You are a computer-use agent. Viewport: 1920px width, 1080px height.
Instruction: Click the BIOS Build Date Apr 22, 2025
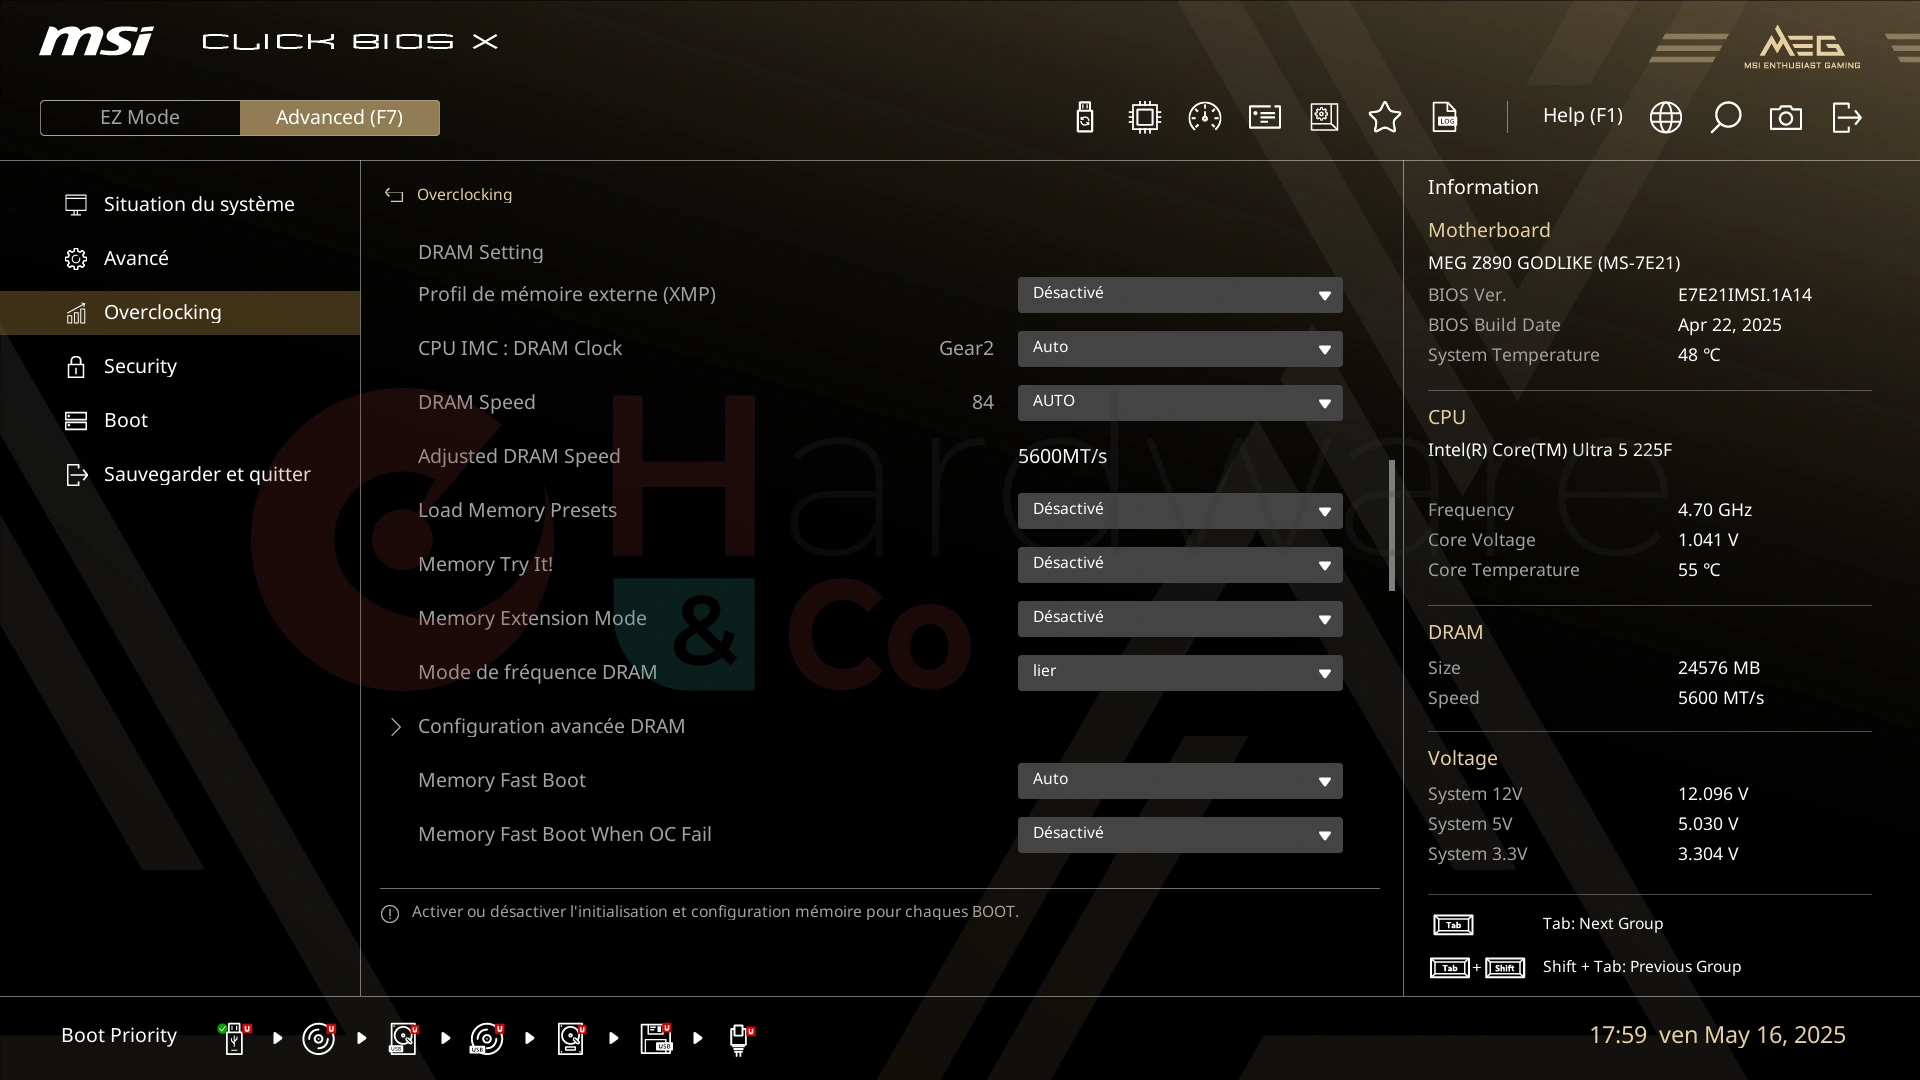tap(1729, 325)
